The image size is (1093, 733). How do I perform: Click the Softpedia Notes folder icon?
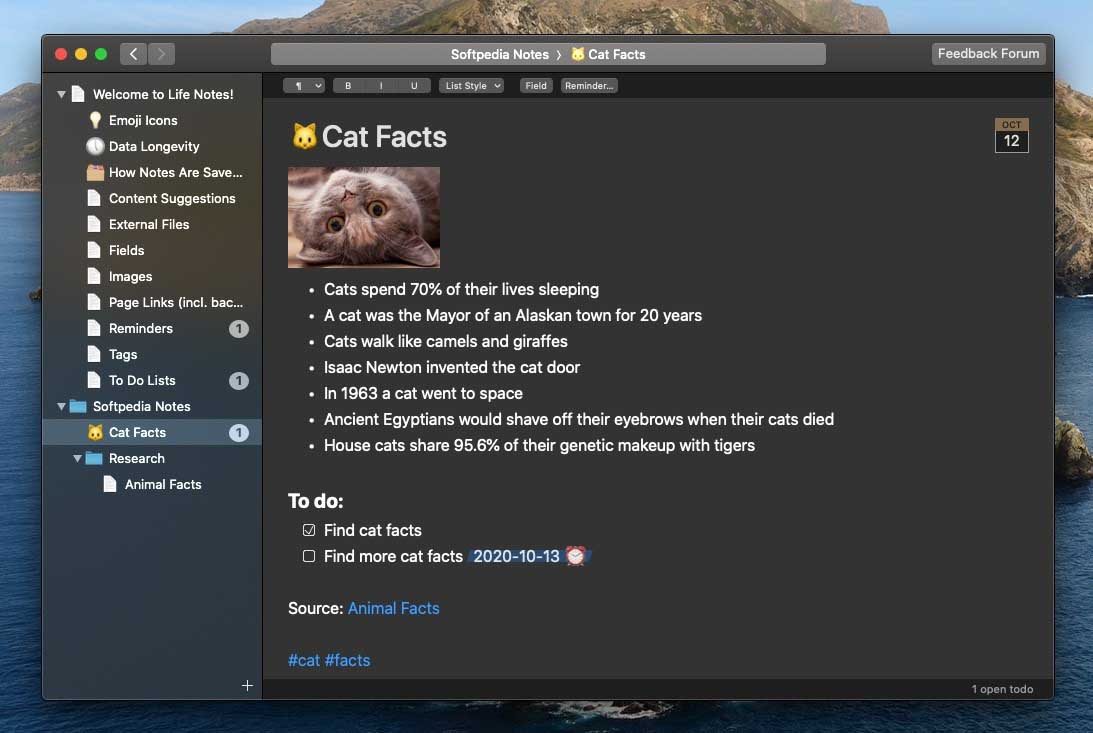click(78, 406)
